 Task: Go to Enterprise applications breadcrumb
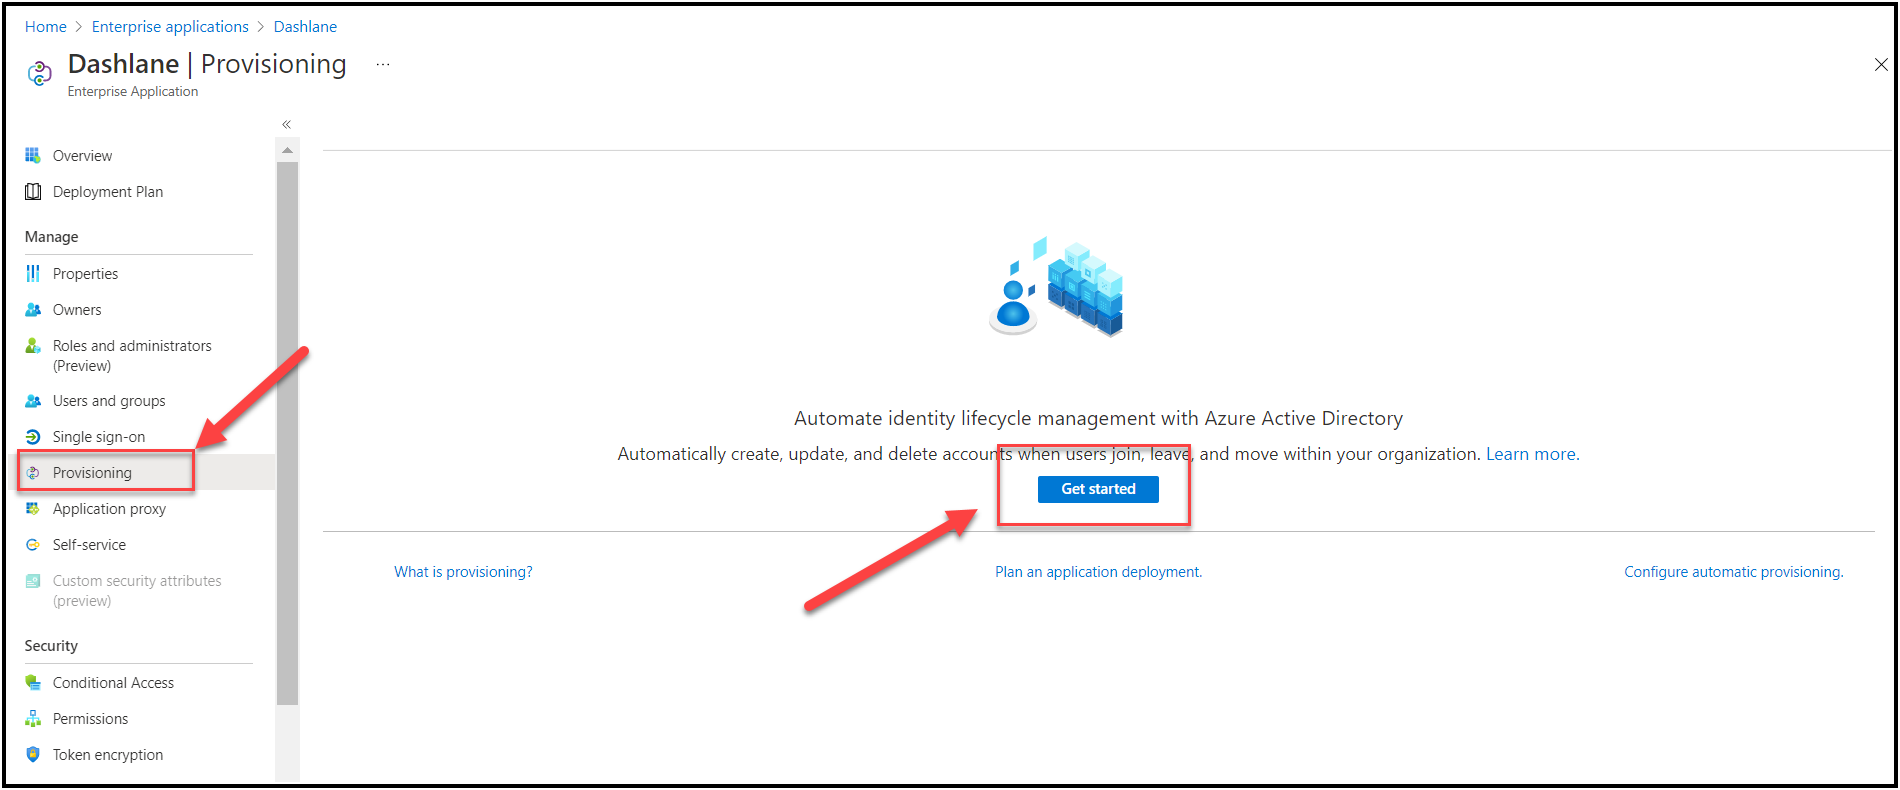pos(170,27)
